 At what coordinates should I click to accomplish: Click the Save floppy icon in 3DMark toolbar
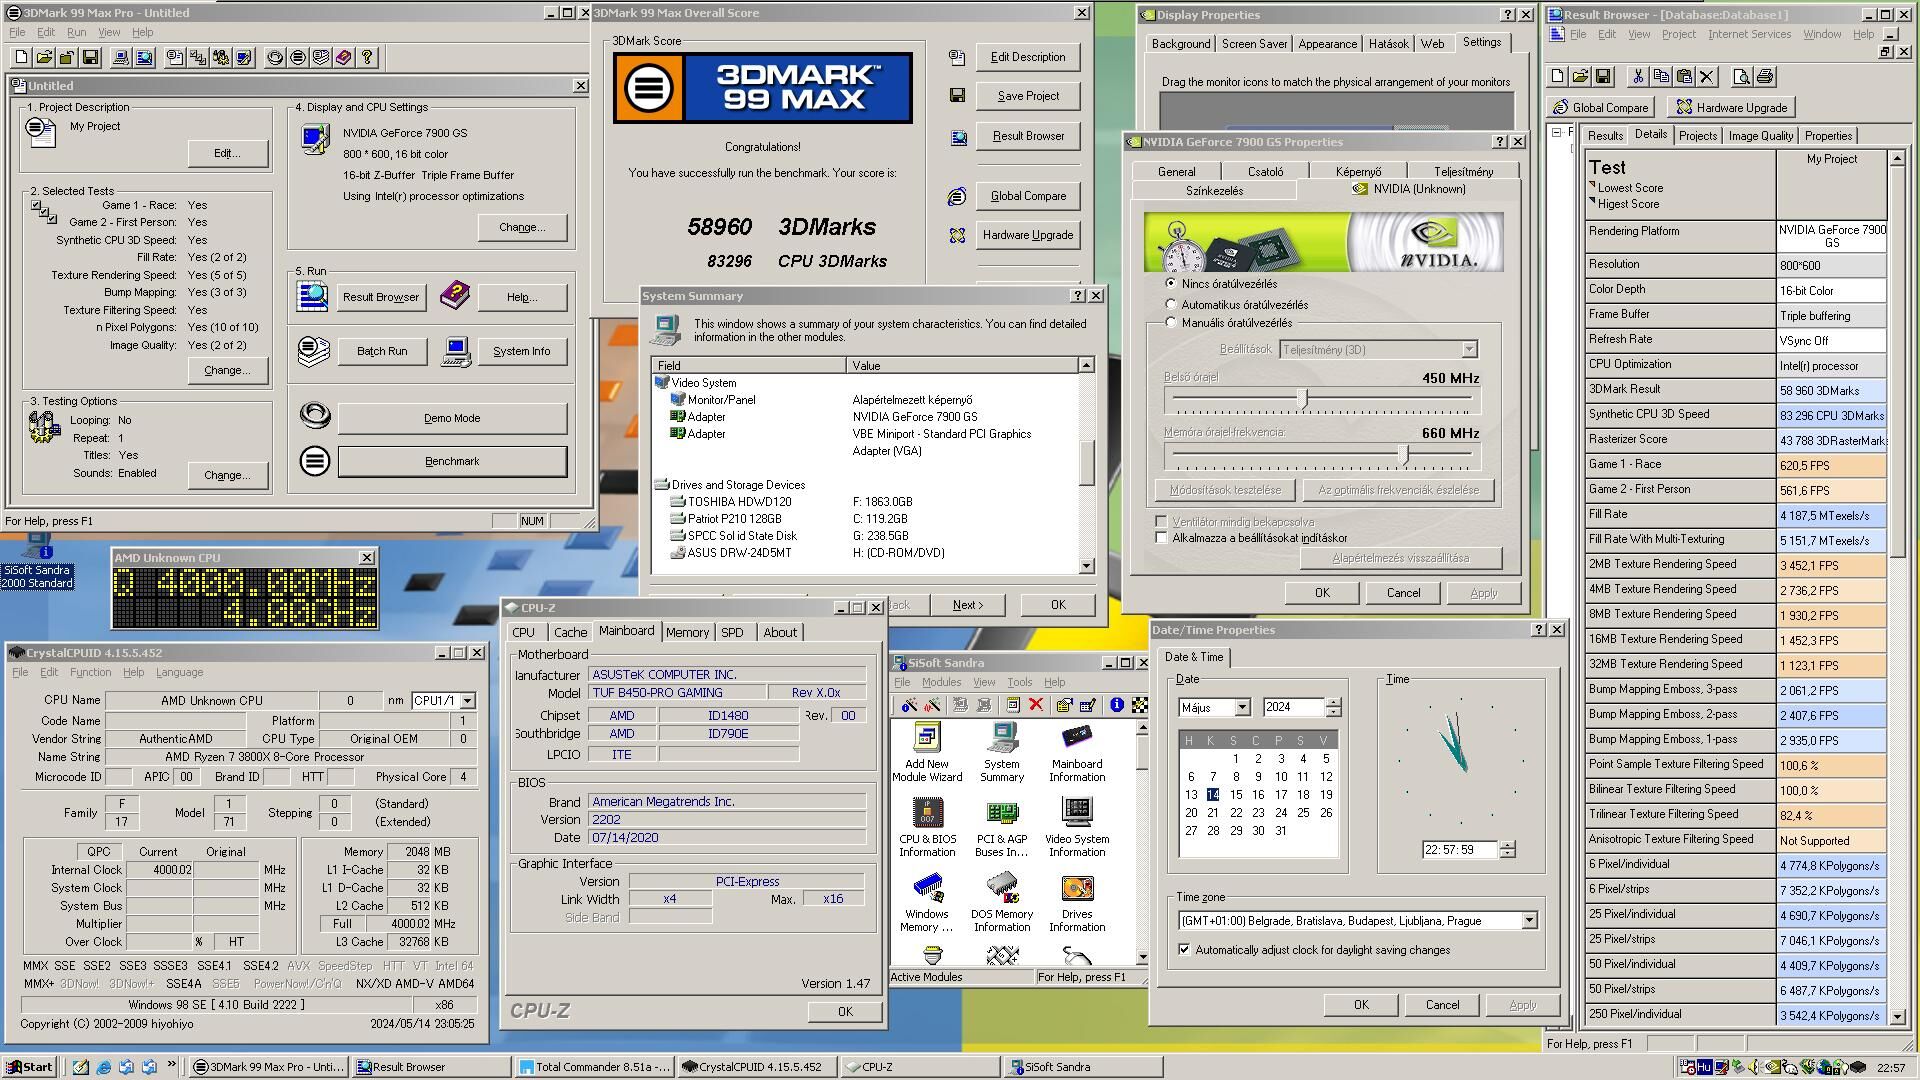(x=90, y=58)
